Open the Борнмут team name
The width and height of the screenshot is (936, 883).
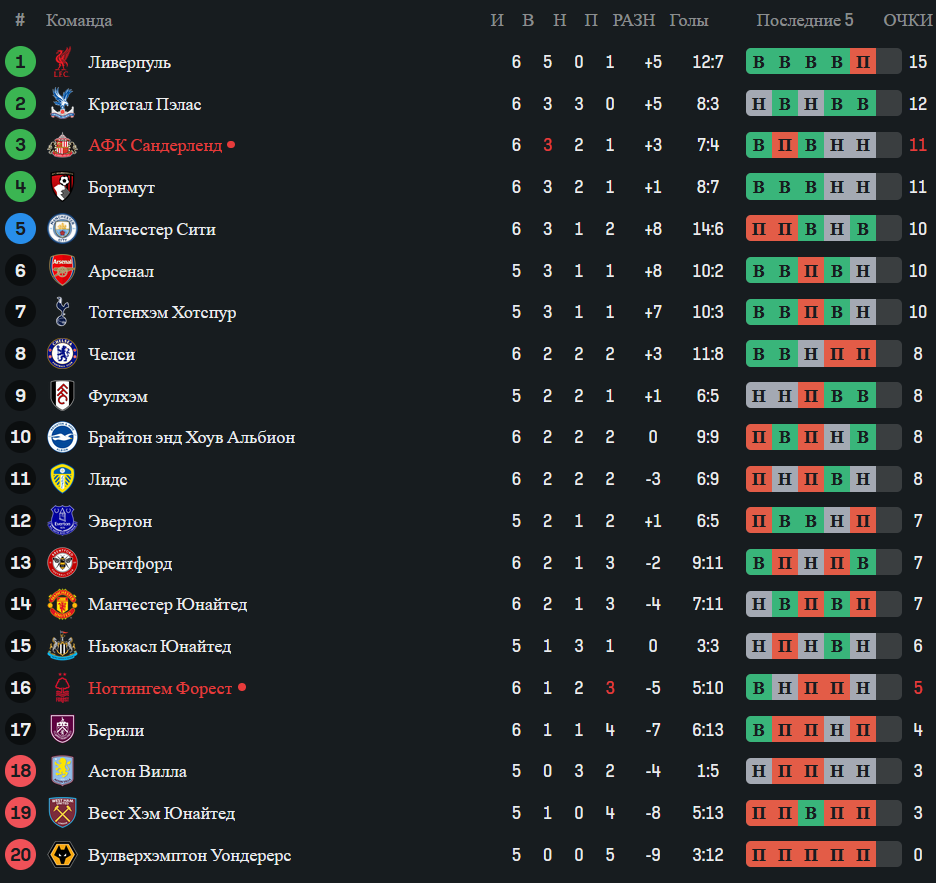tap(121, 187)
